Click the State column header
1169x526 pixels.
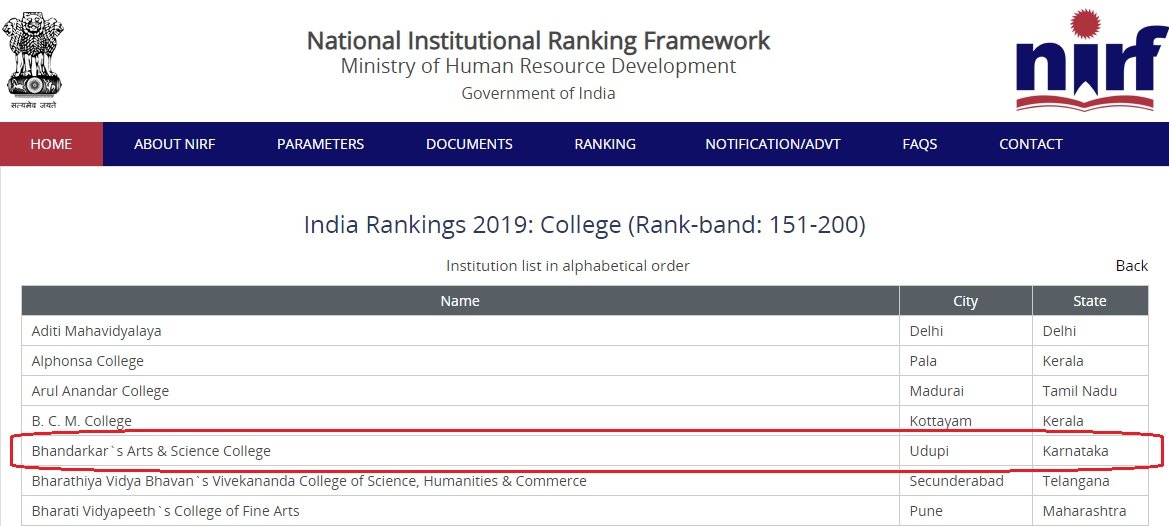1090,301
